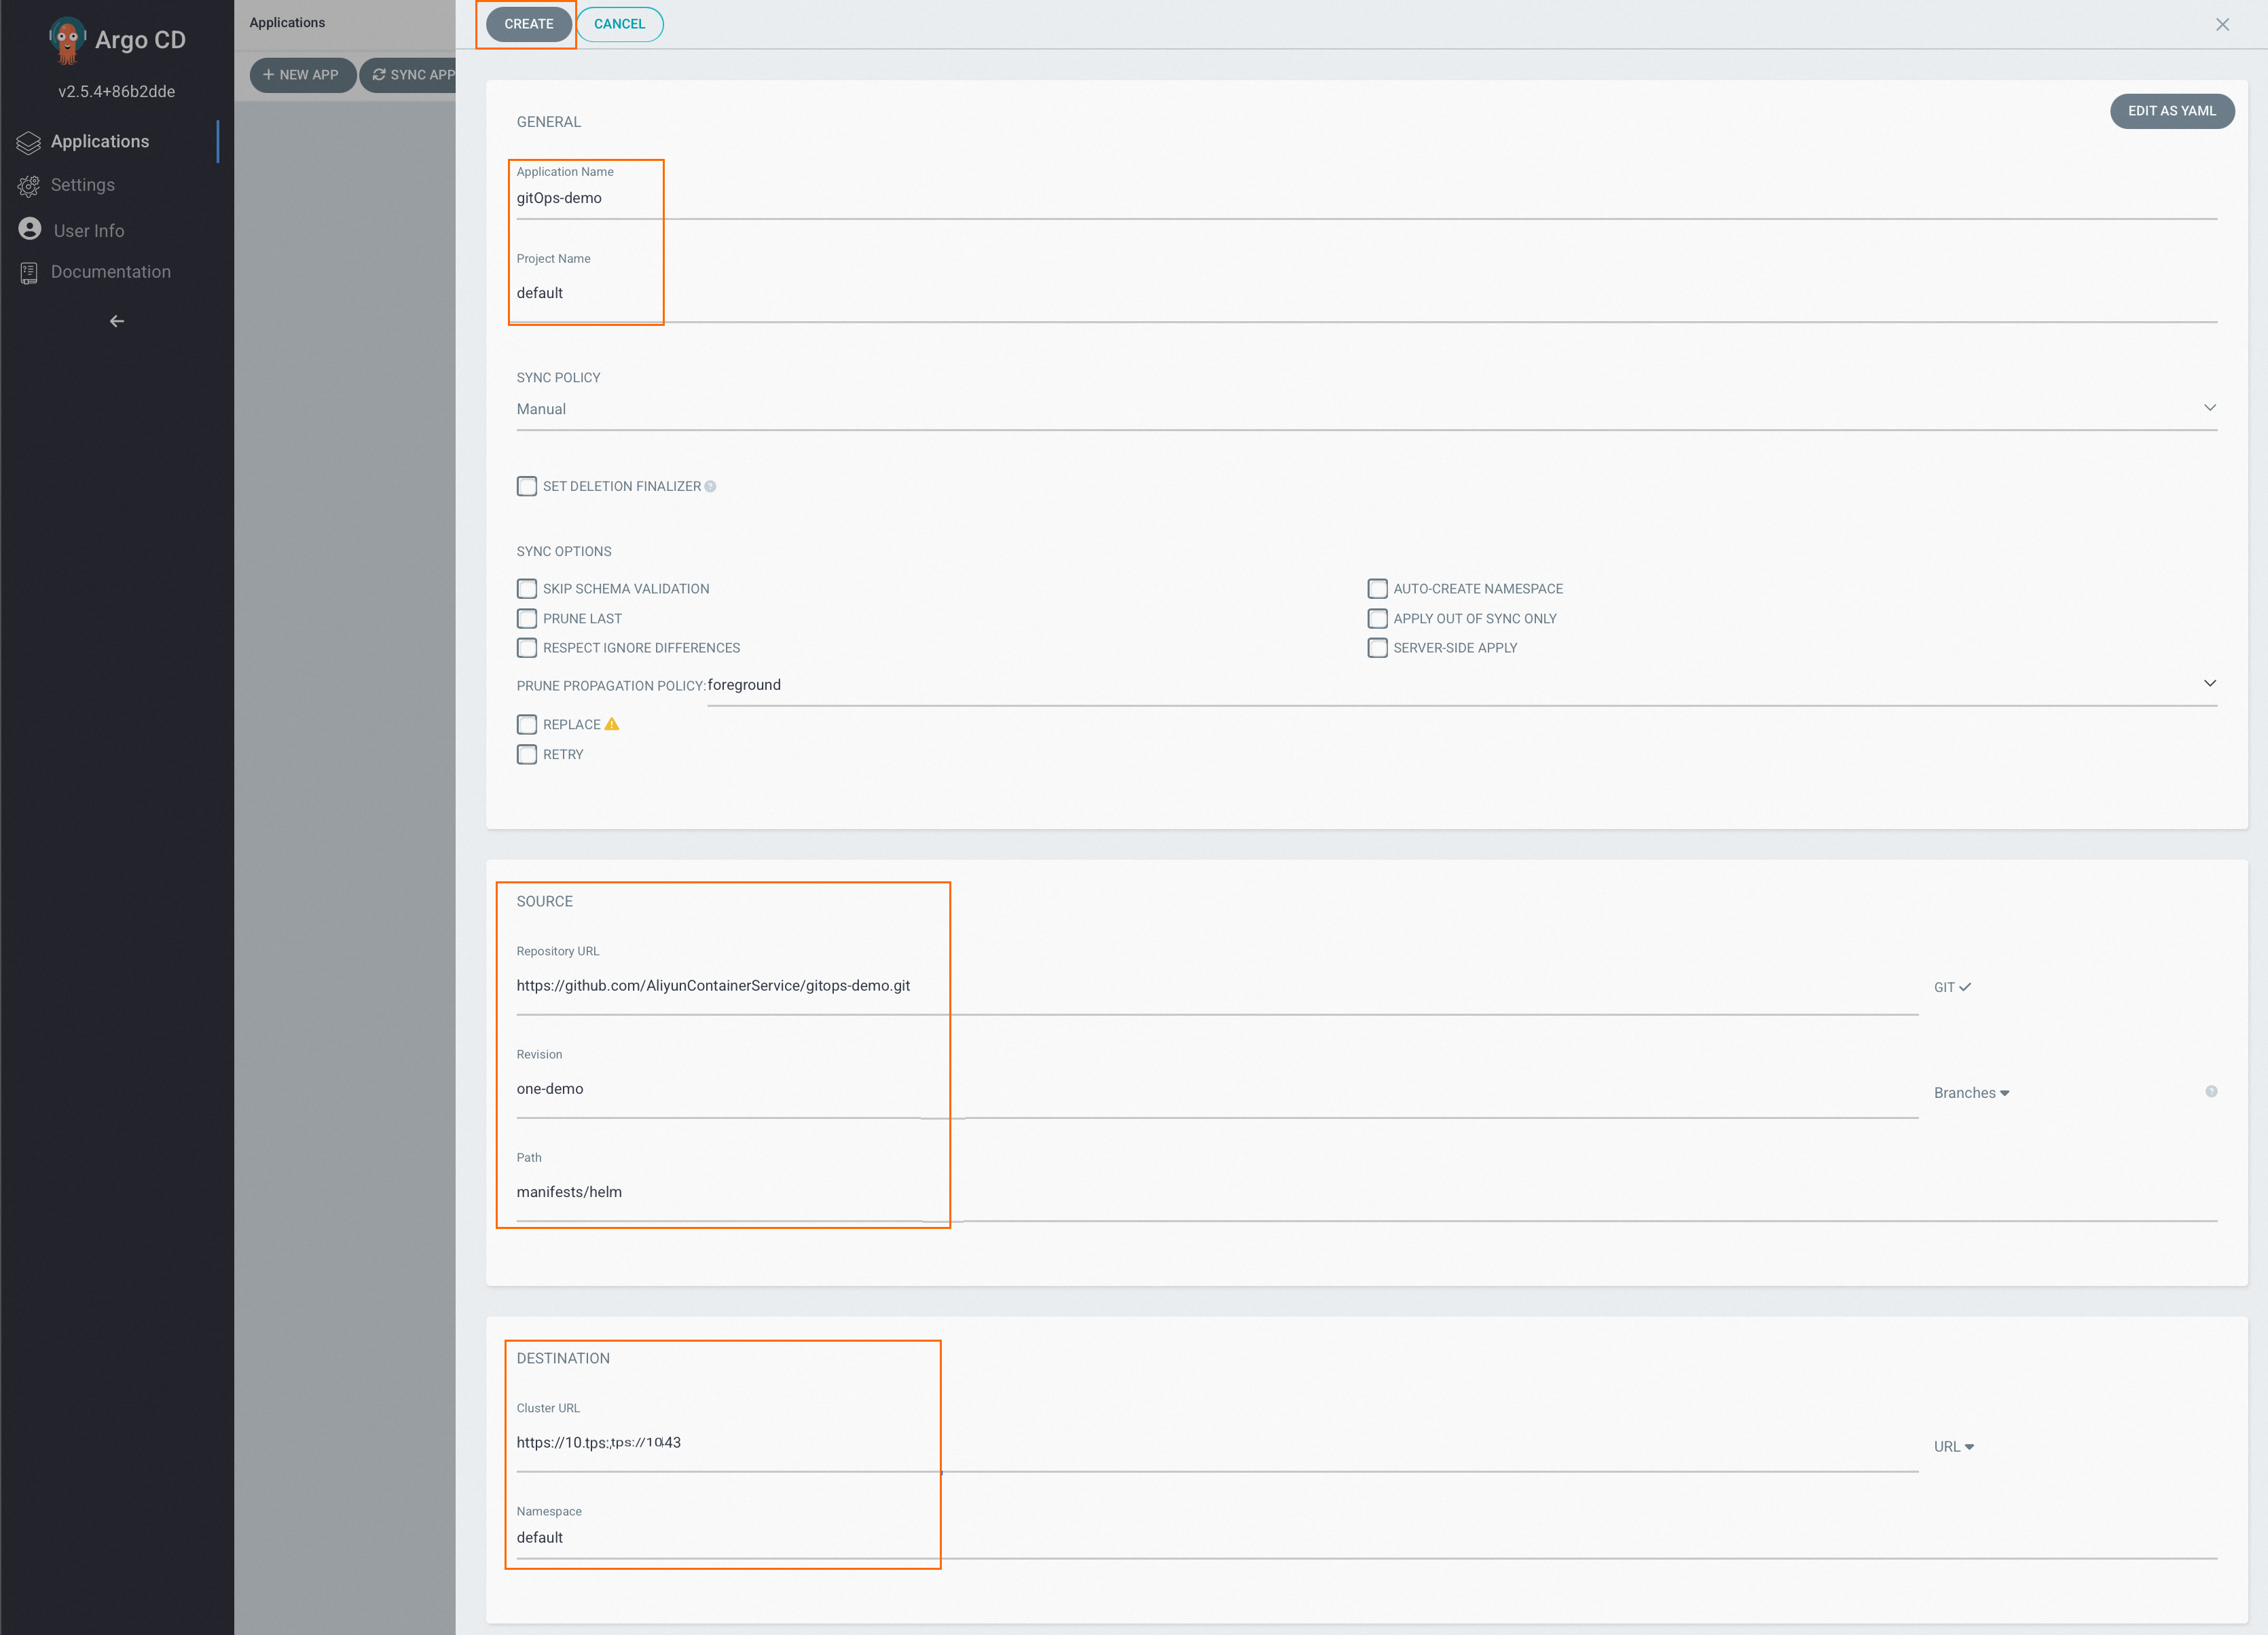
Task: Enable the Retry checkbox
Action: coord(527,755)
